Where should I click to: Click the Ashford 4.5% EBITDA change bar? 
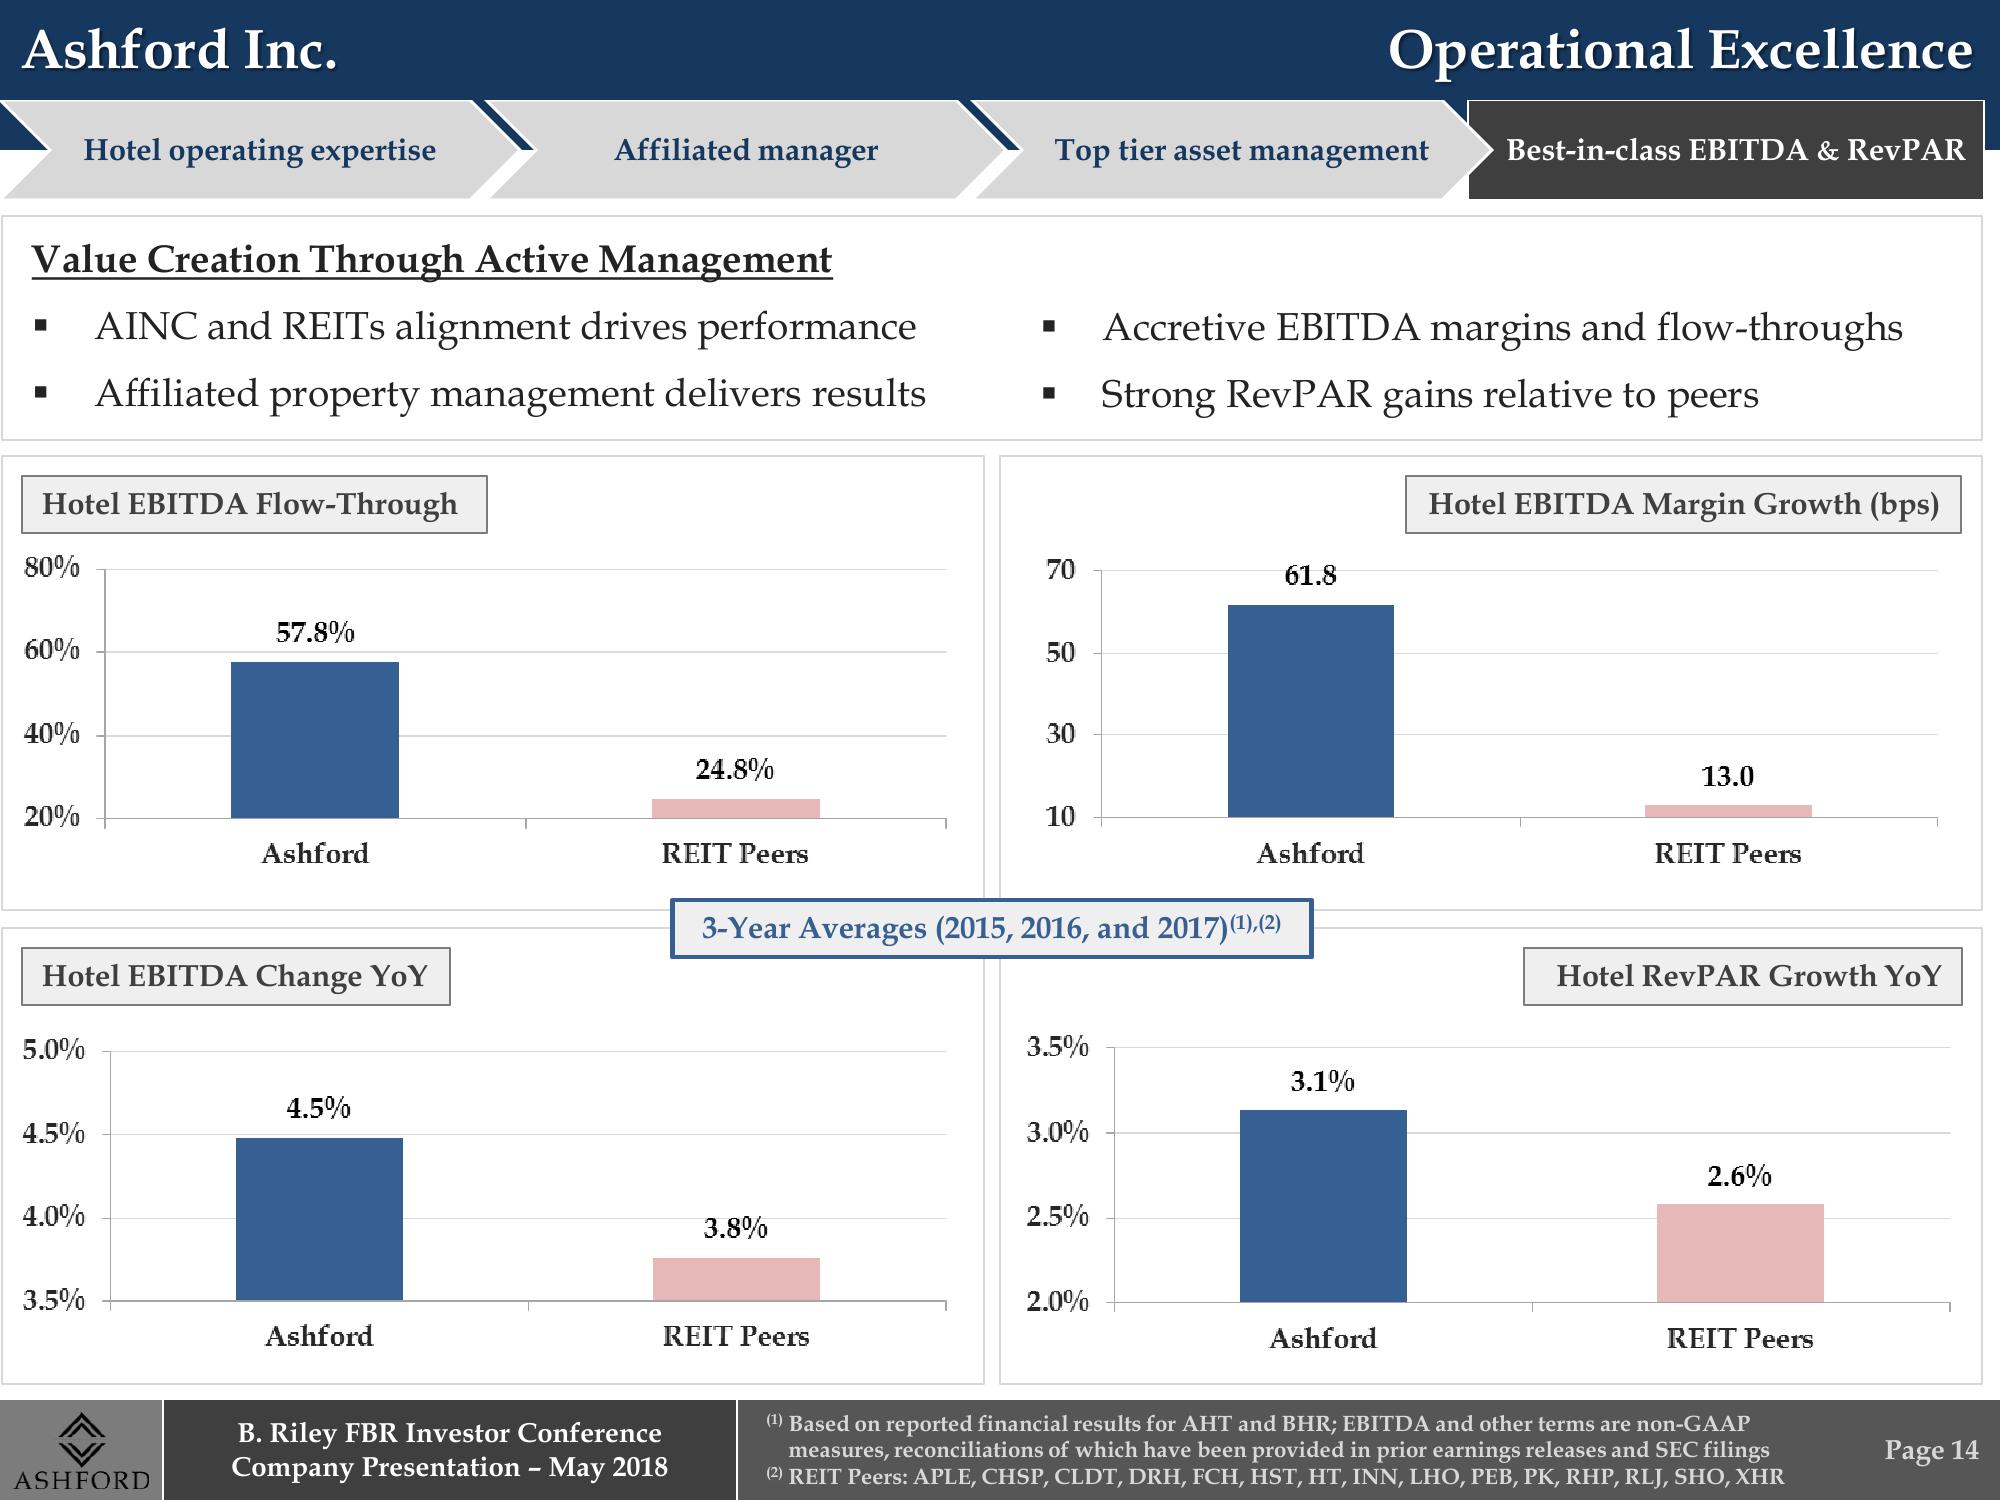(x=319, y=1219)
